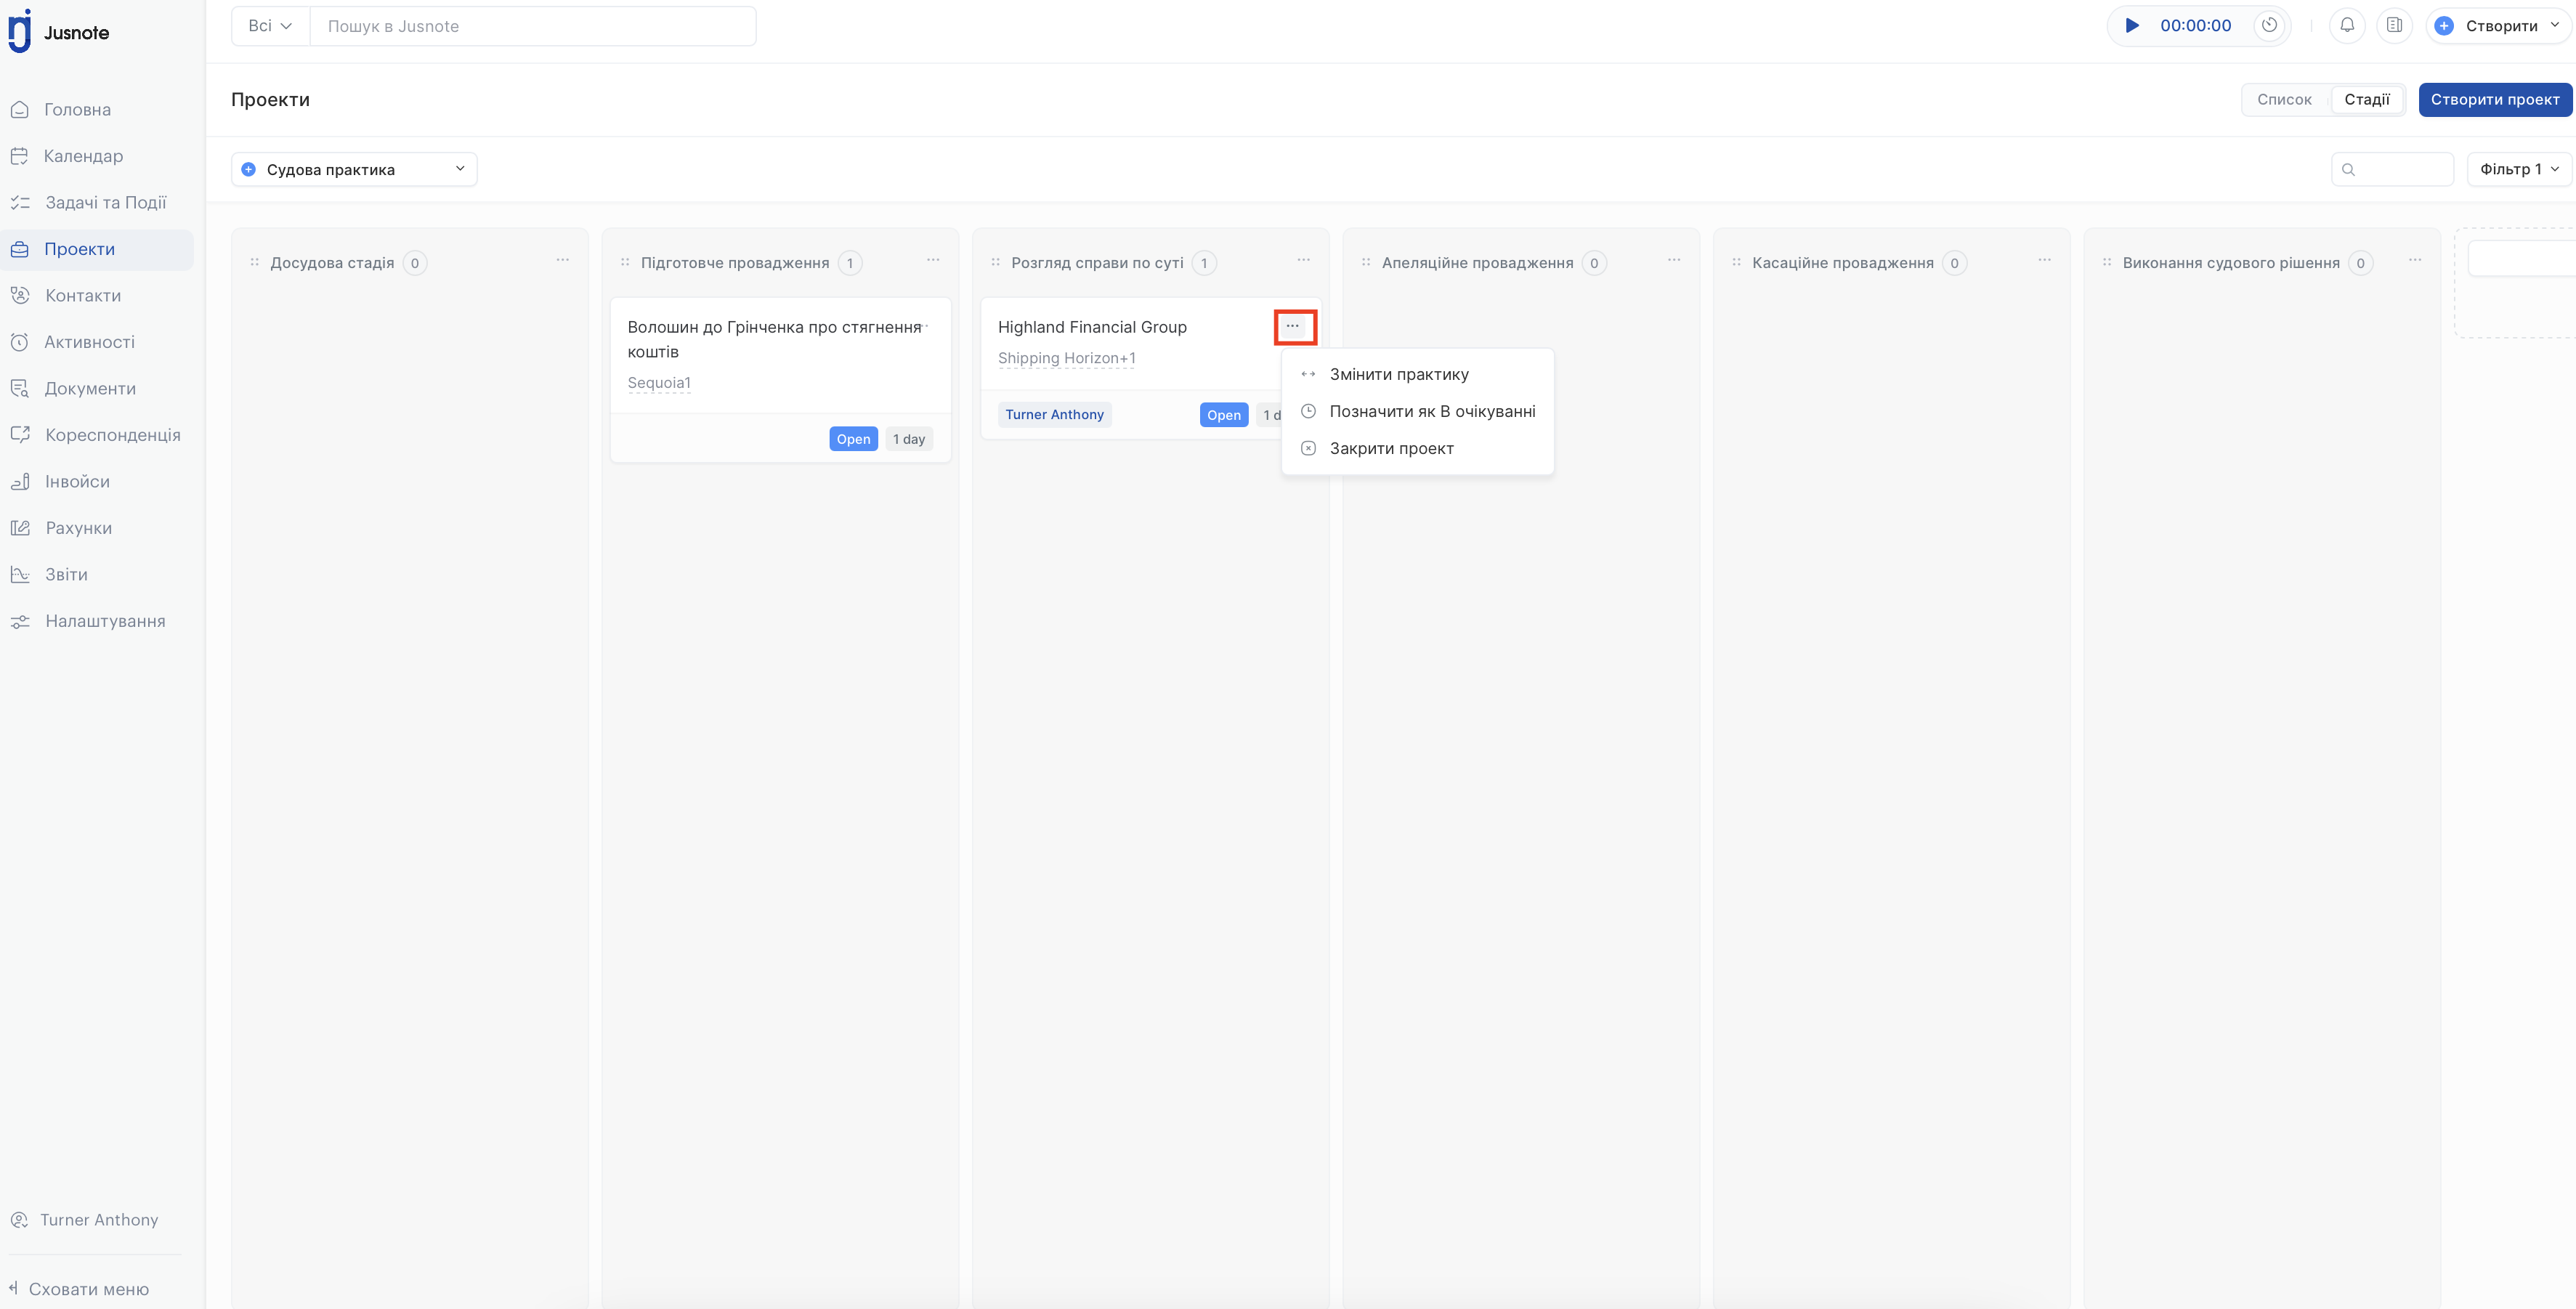Screen dimensions: 2576x1309
Task: Click the Касаційне провадження drag handle
Action: [x=1736, y=263]
